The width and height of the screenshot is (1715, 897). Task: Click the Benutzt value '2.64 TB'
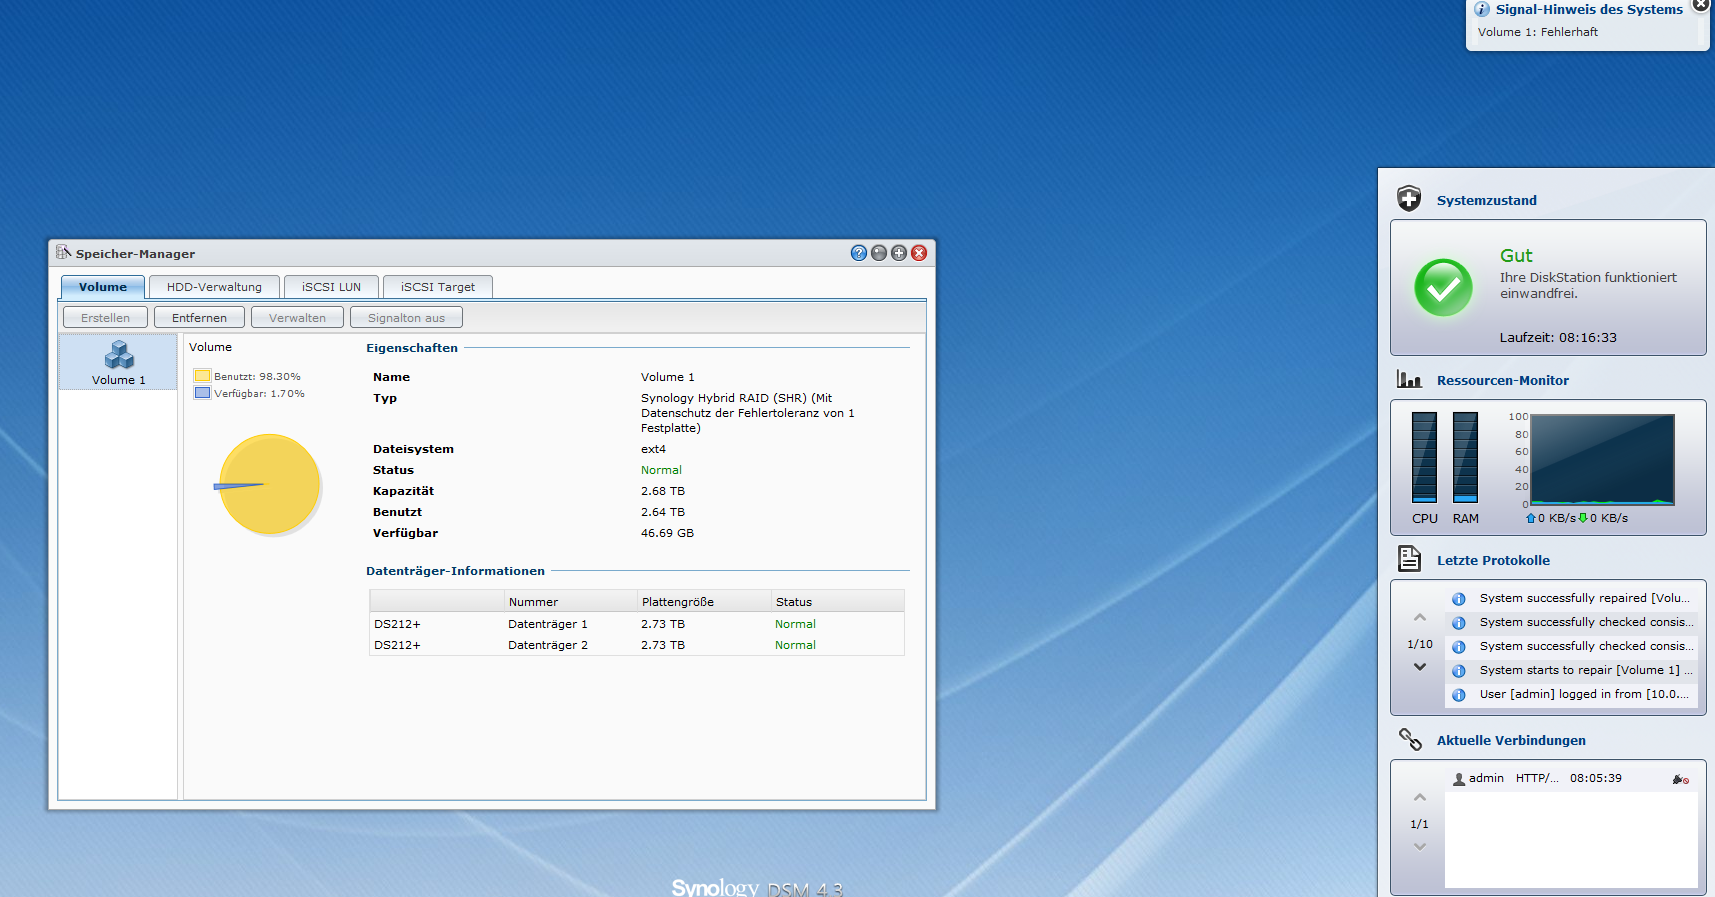point(663,512)
